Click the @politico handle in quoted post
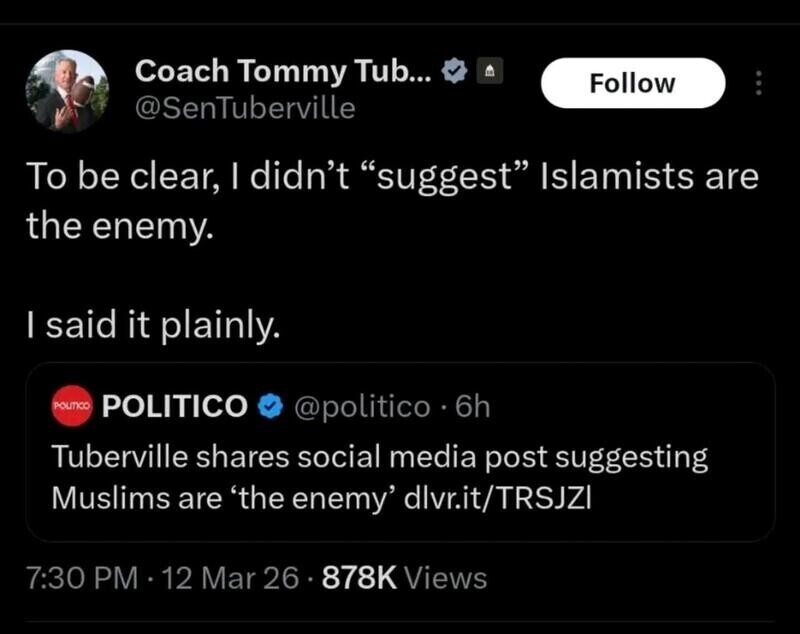 pos(358,406)
